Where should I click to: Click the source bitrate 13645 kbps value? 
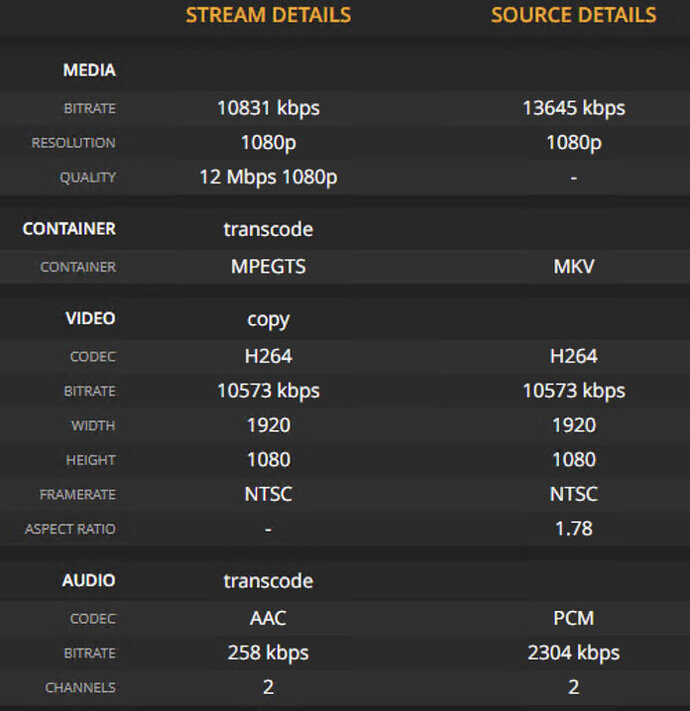pyautogui.click(x=573, y=108)
